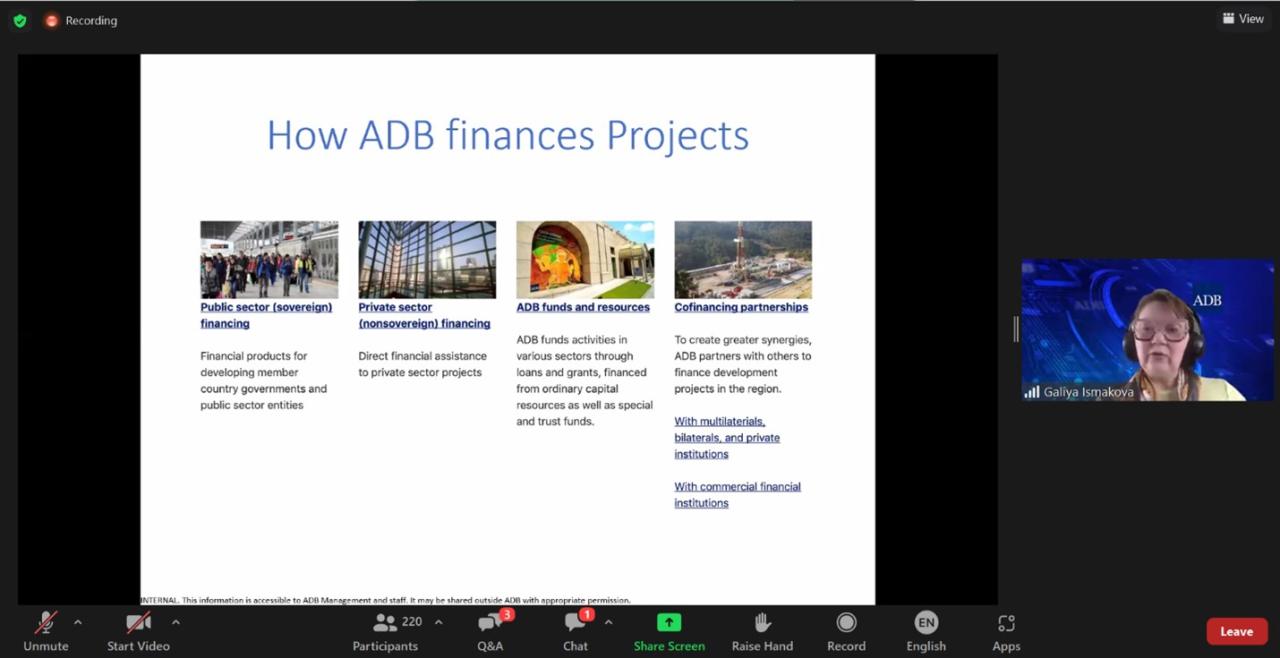Leave the meeting
This screenshot has height=658, width=1280.
click(1237, 631)
